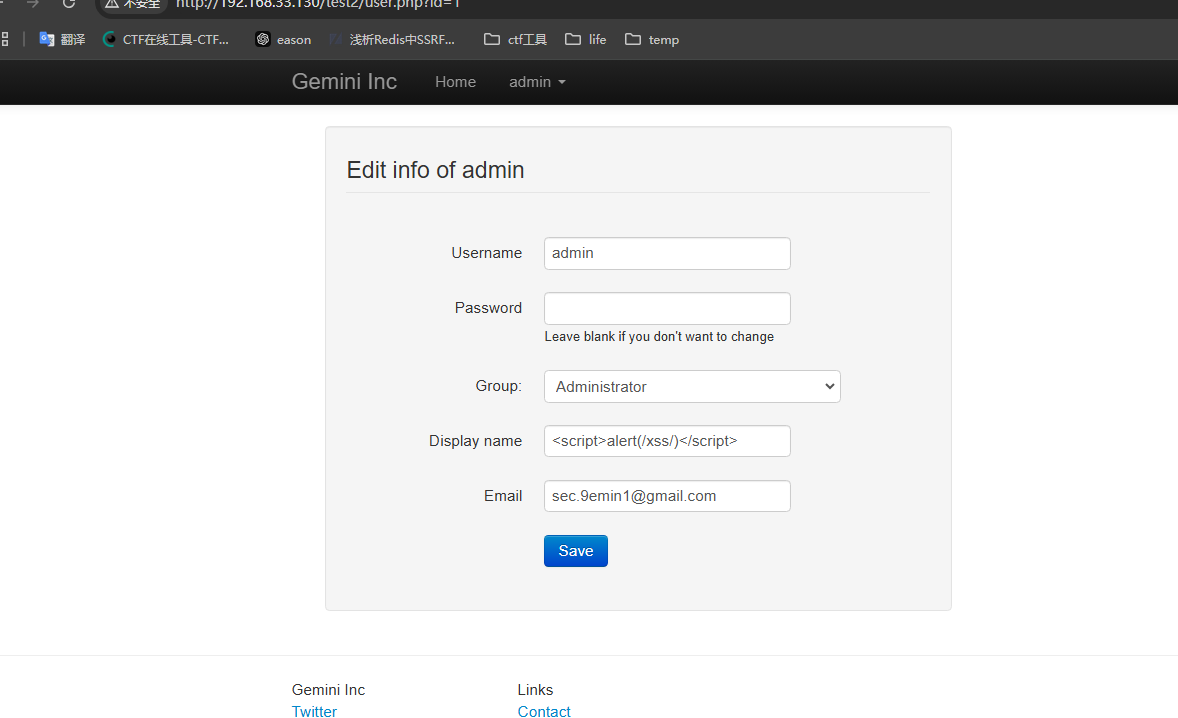
Task: Open the Contact footer link
Action: [544, 711]
